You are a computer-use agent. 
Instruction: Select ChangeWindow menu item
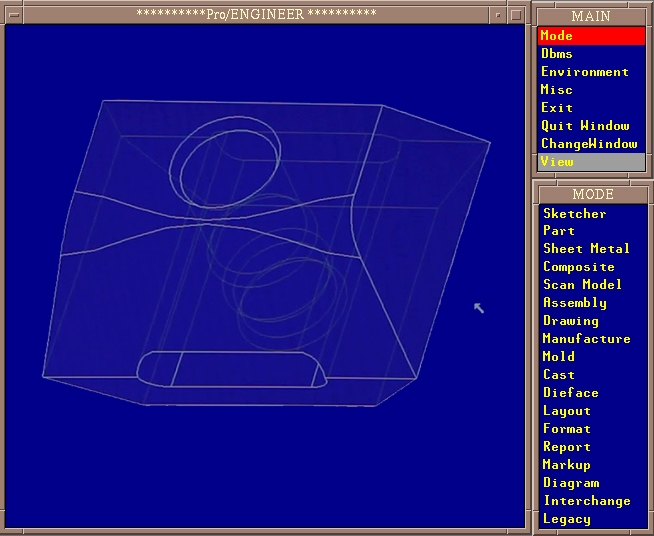tap(591, 144)
